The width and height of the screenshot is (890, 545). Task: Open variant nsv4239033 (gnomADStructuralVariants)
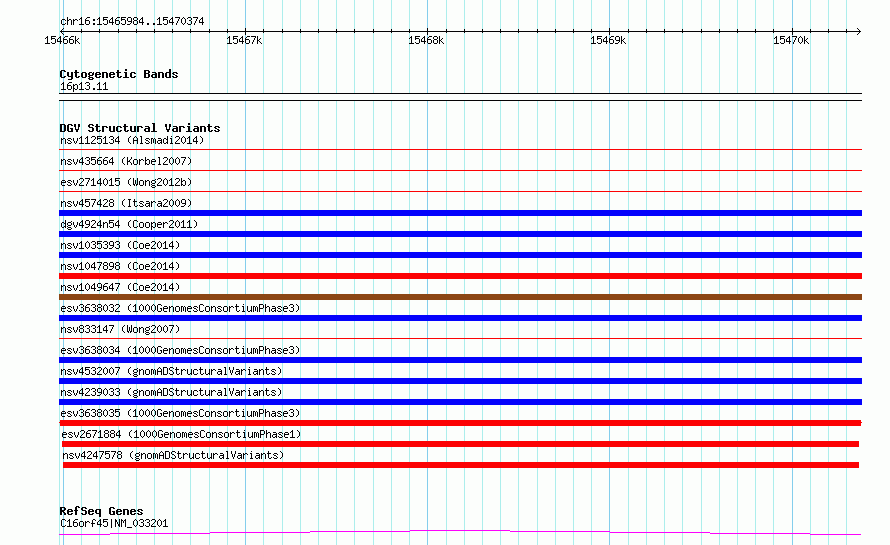pyautogui.click(x=171, y=392)
